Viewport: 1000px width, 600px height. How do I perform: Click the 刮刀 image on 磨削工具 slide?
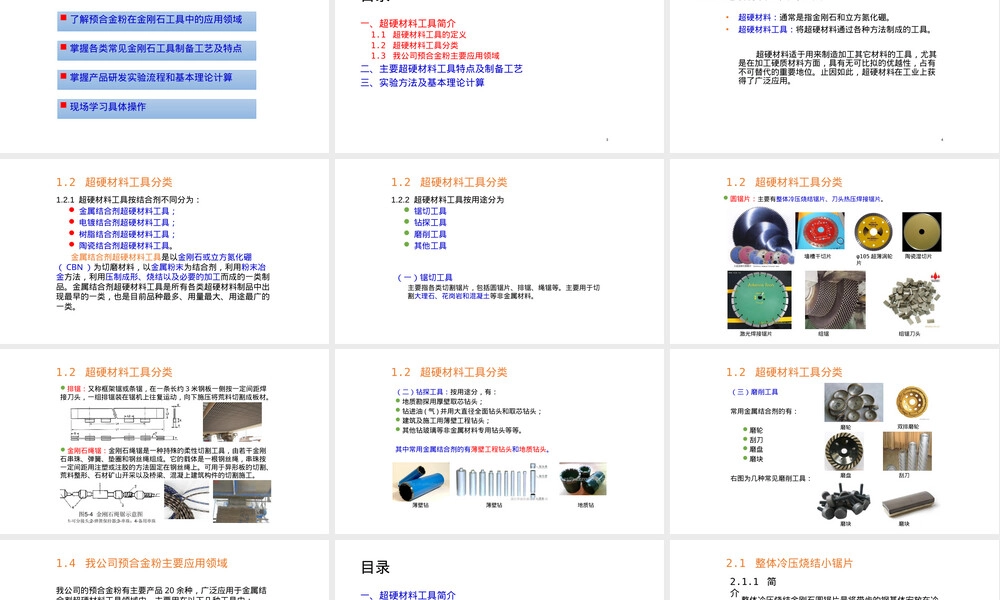907,451
